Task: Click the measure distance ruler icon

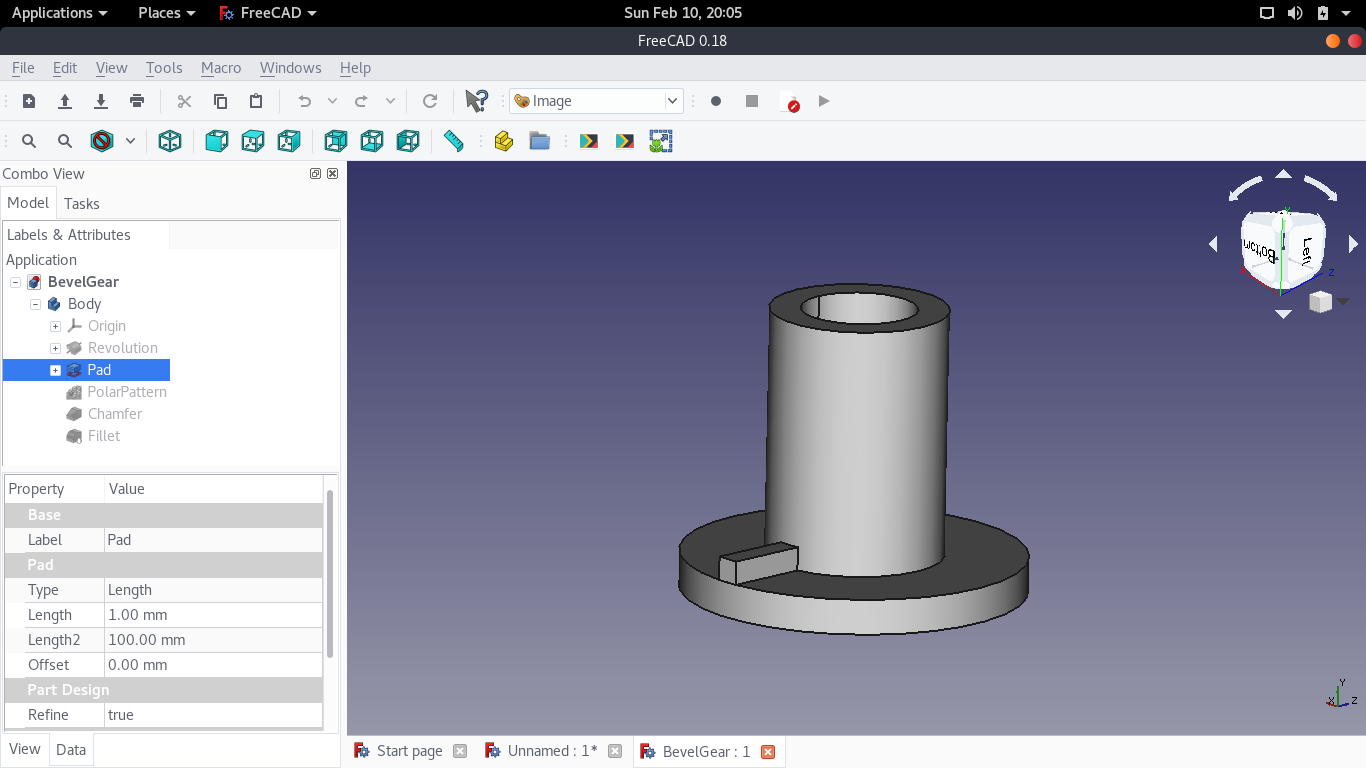Action: (x=453, y=141)
